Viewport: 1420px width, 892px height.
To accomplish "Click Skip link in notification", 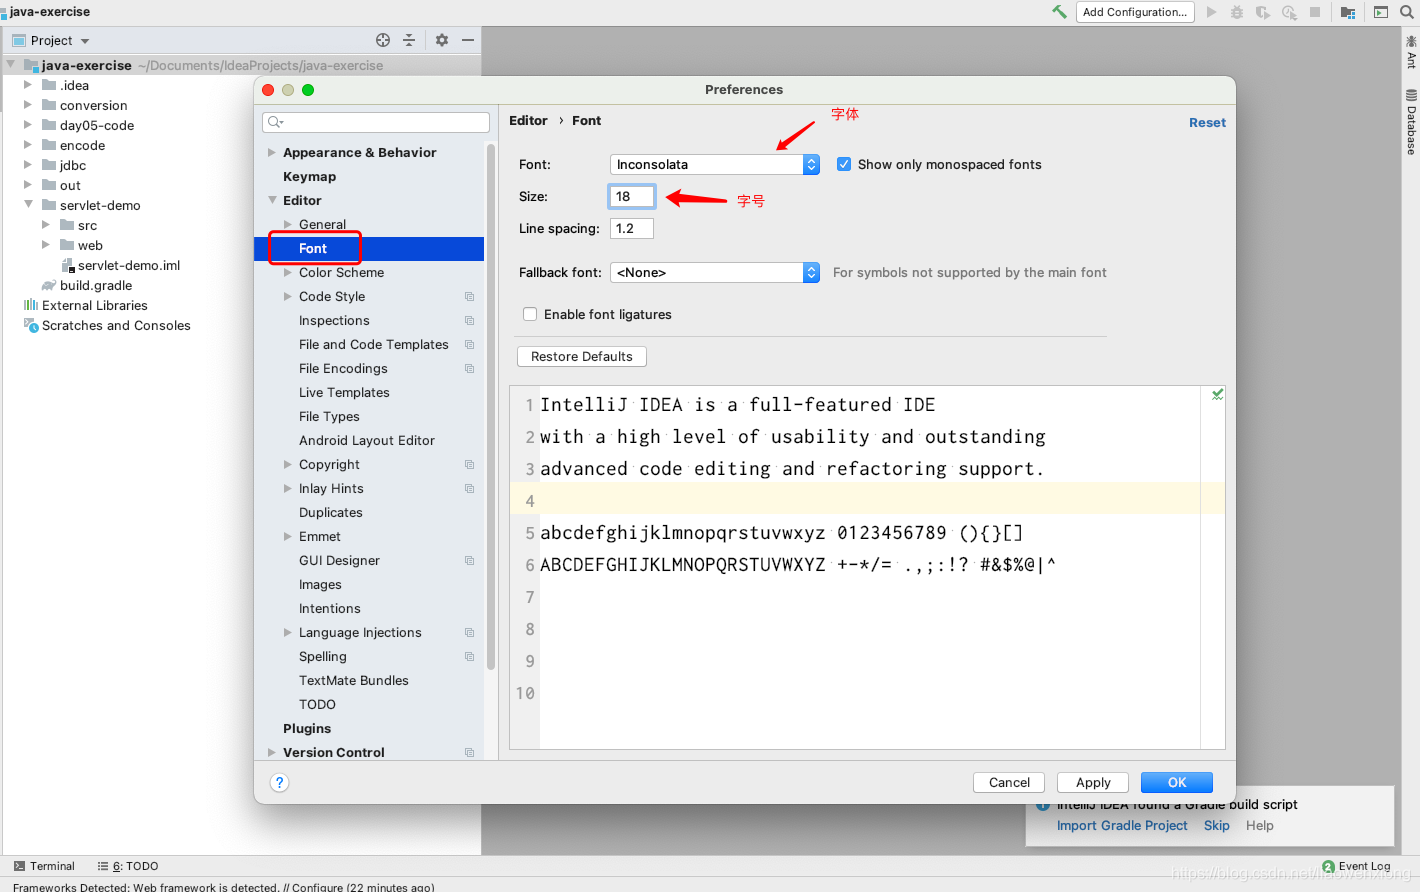I will click(x=1217, y=826).
